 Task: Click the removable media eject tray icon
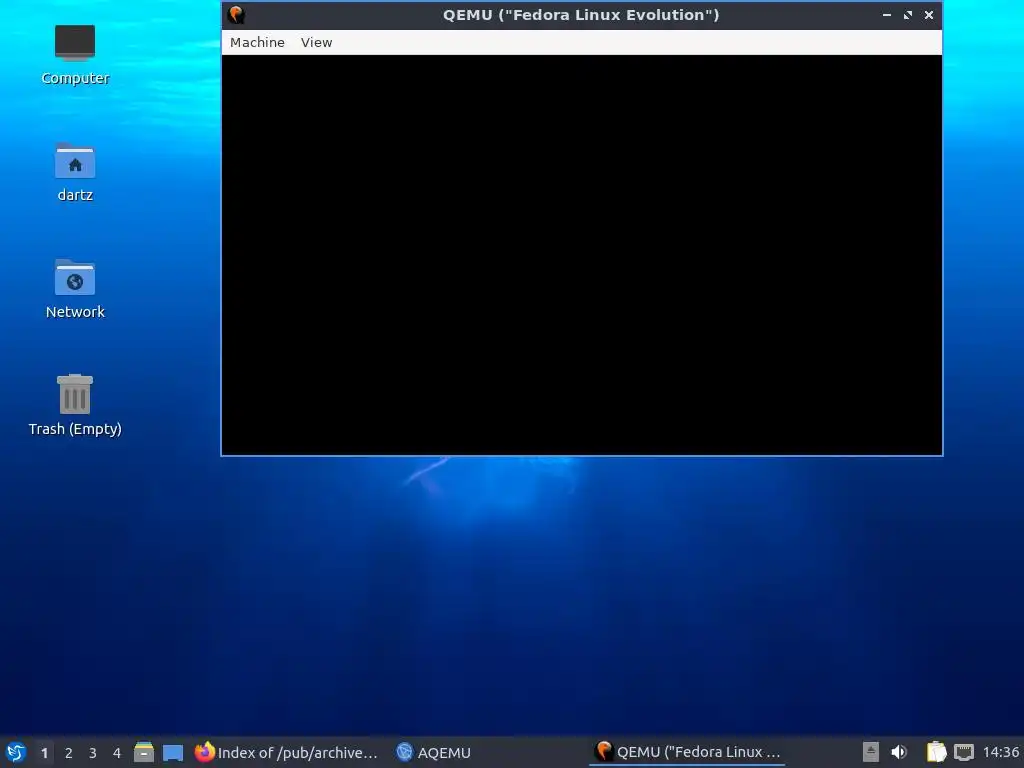click(871, 752)
